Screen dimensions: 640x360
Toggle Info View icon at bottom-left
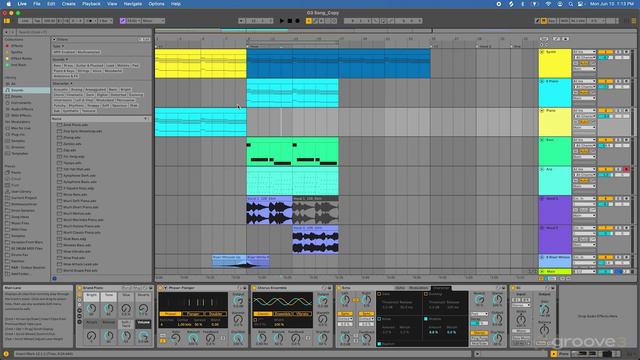click(x=6, y=354)
